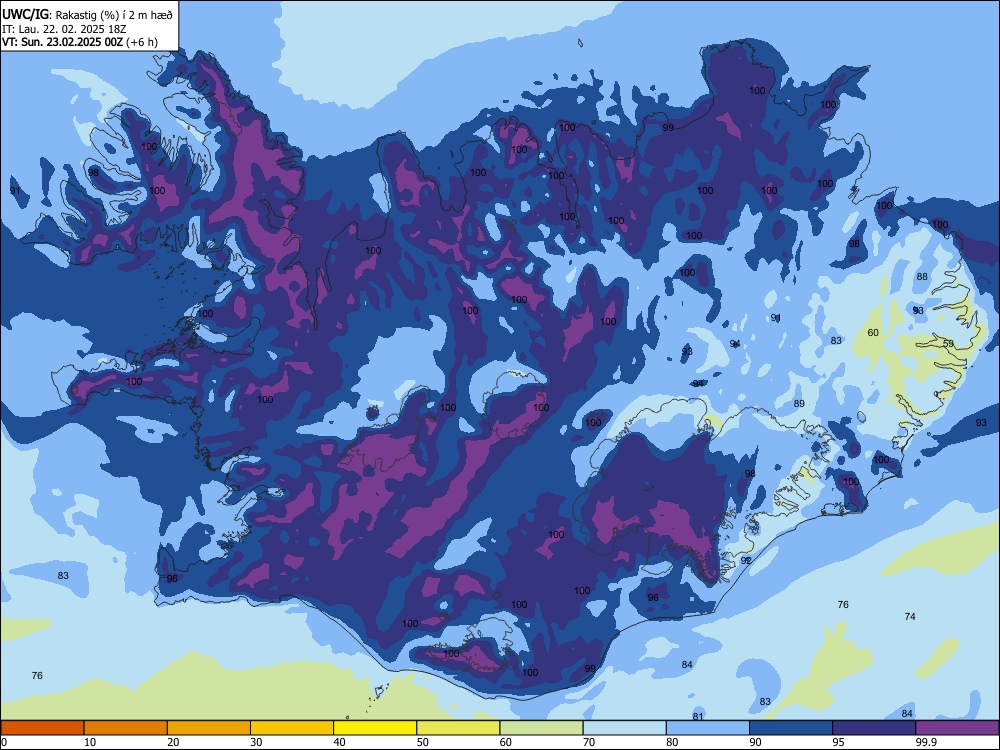Image resolution: width=1000 pixels, height=750 pixels.
Task: Click the '50' tick label on the legend
Action: pos(422,742)
